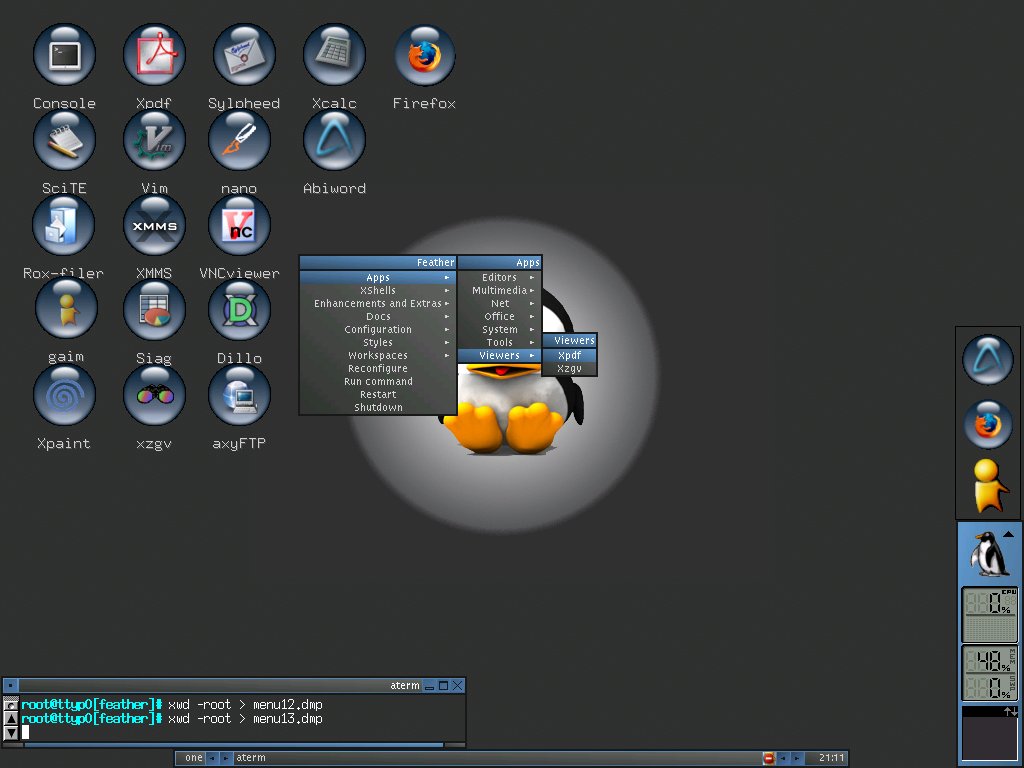The width and height of the screenshot is (1024, 768).
Task: Click the aterm scrollbar down arrow
Action: 11,733
